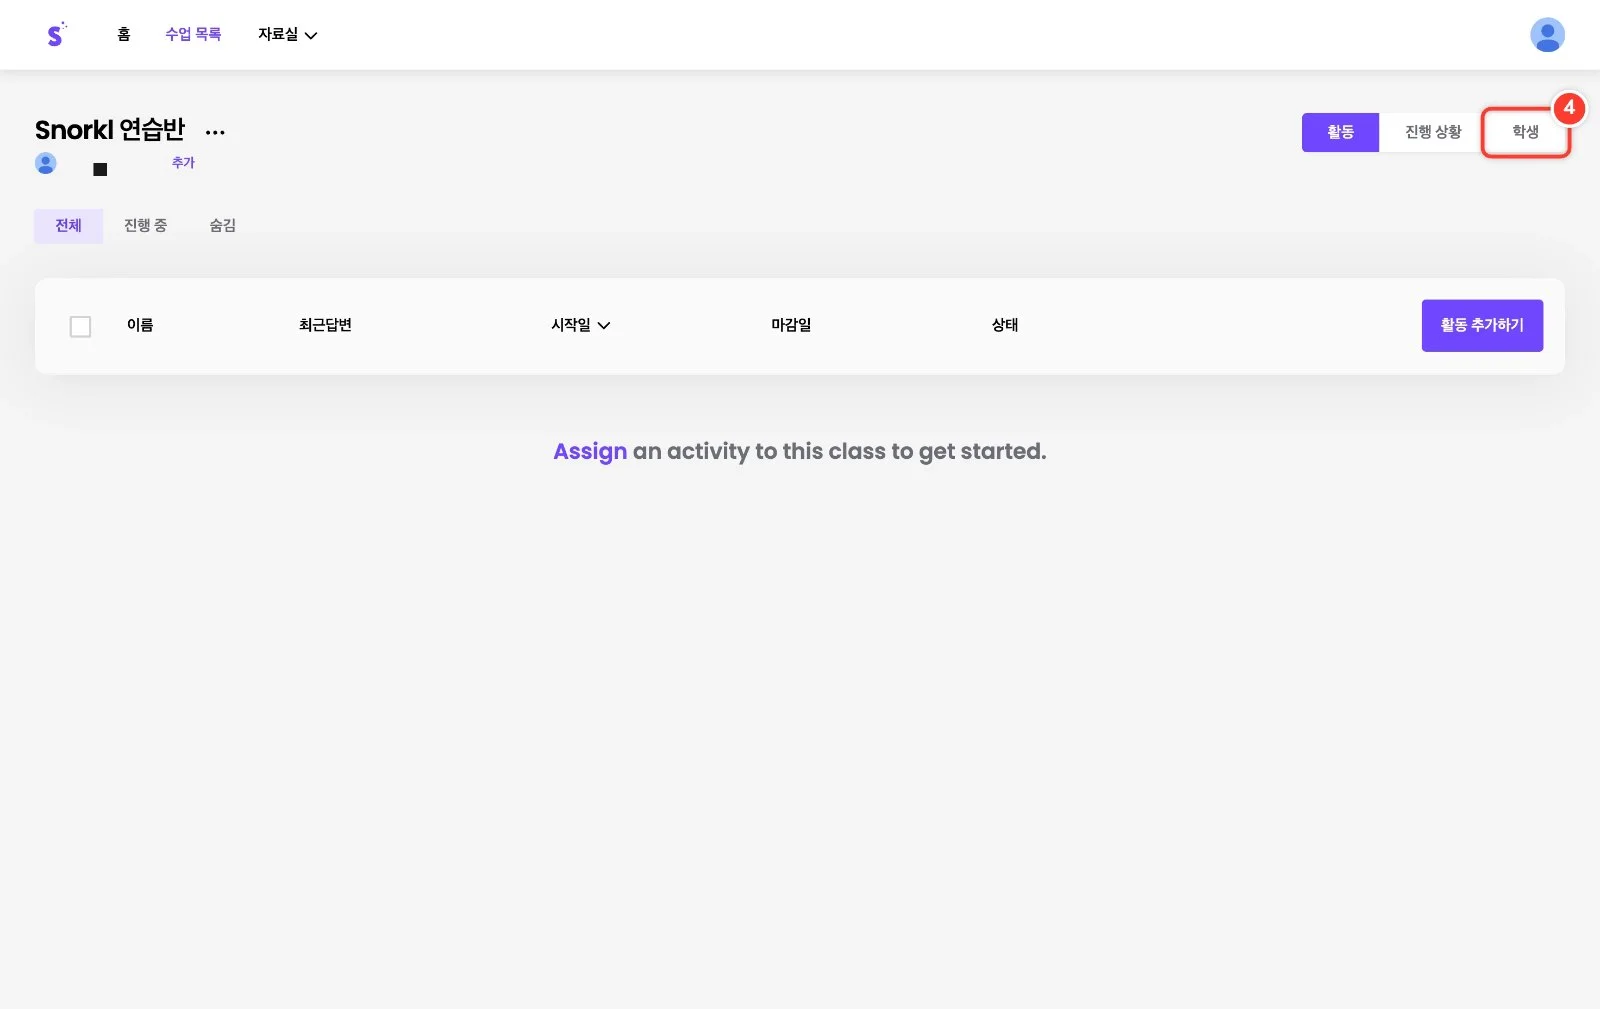Click the 추가 link under class title
This screenshot has height=1009, width=1600.
click(183, 162)
